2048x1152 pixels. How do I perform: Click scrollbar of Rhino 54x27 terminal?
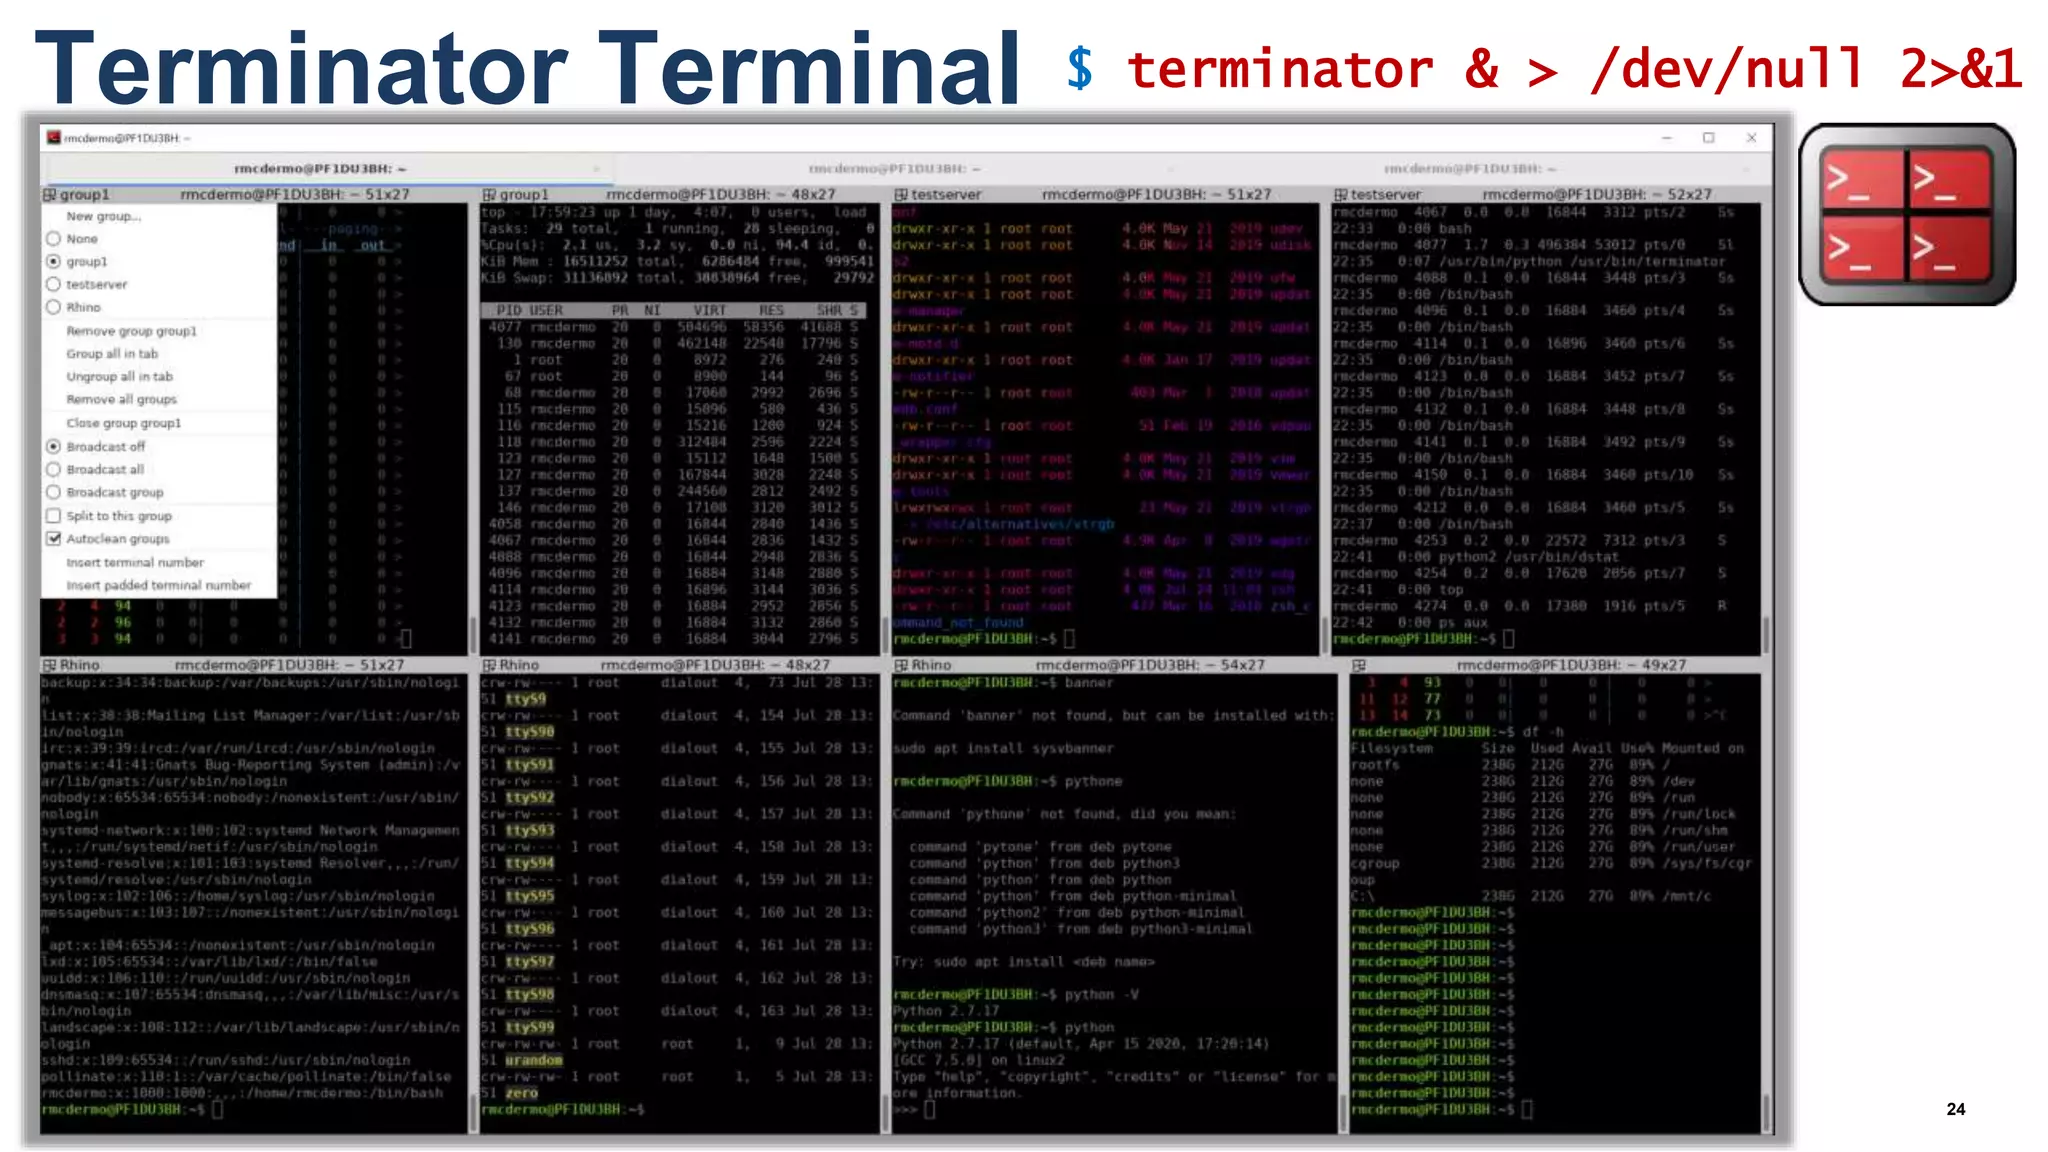(x=1342, y=1112)
